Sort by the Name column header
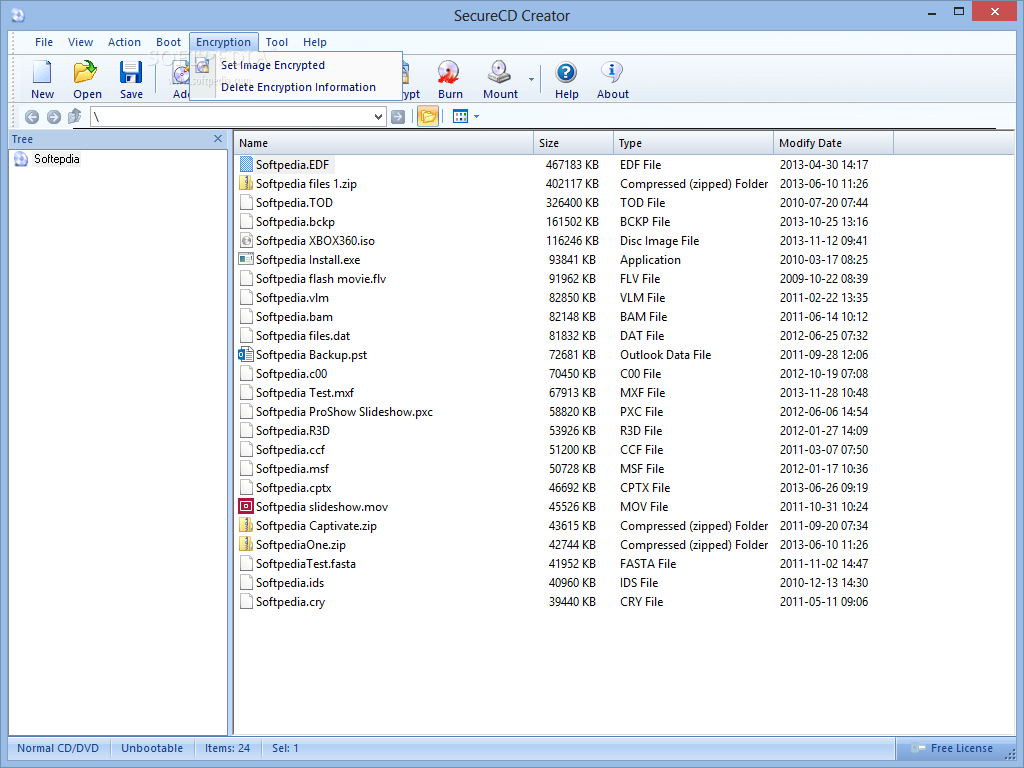 384,143
